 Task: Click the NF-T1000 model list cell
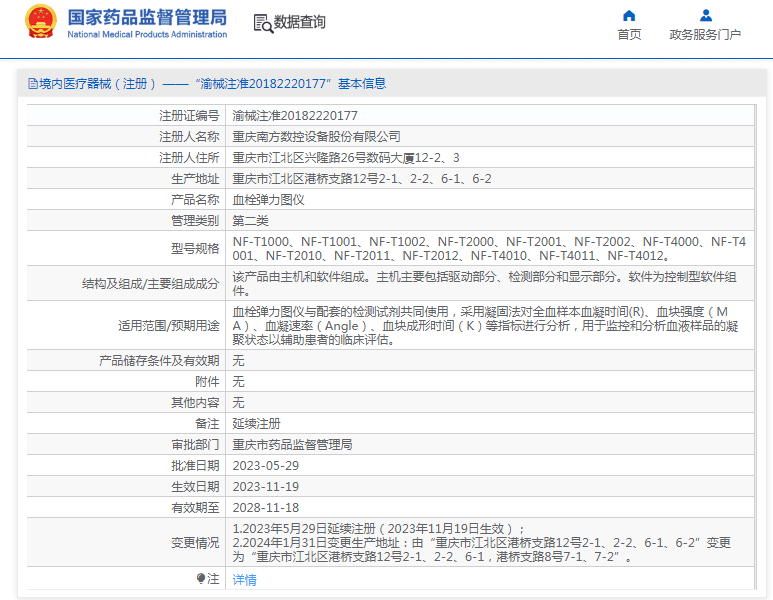(489, 248)
